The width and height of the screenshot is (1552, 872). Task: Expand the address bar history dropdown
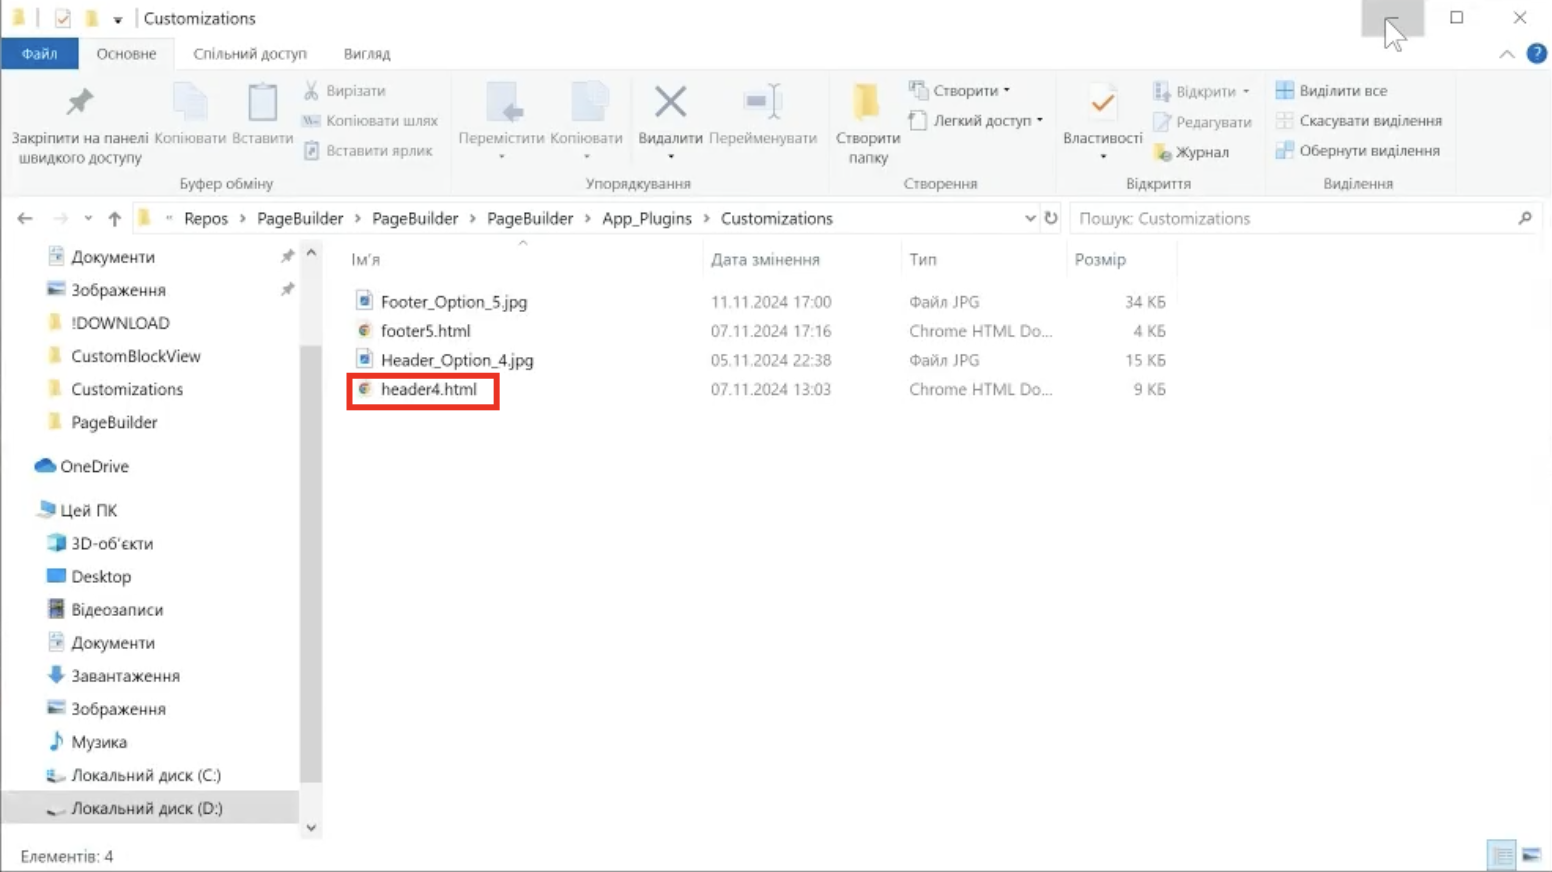[x=1029, y=218]
